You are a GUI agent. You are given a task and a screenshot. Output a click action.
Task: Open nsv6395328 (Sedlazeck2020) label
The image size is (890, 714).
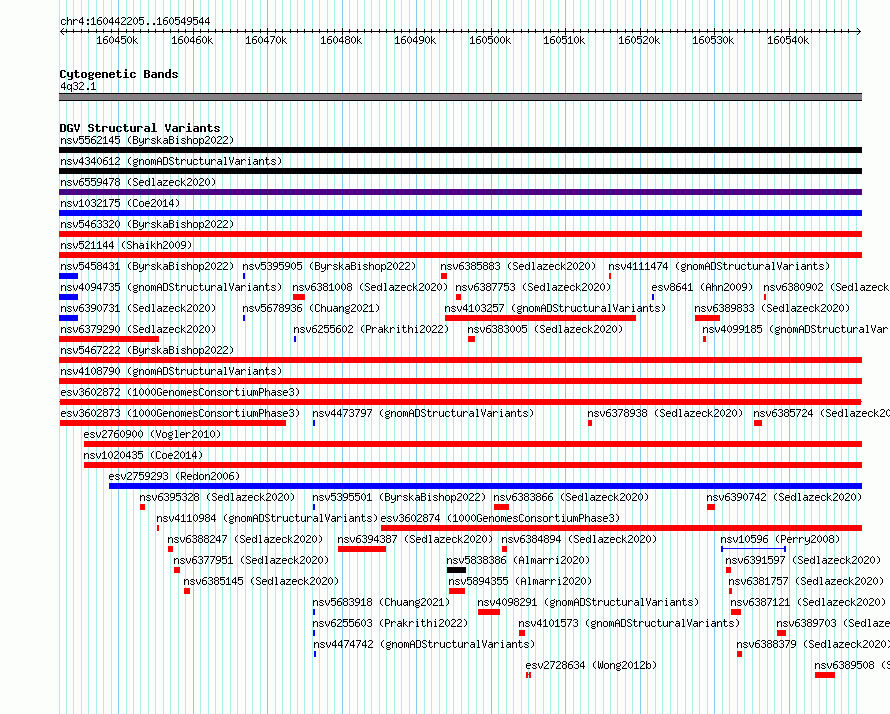coord(217,497)
